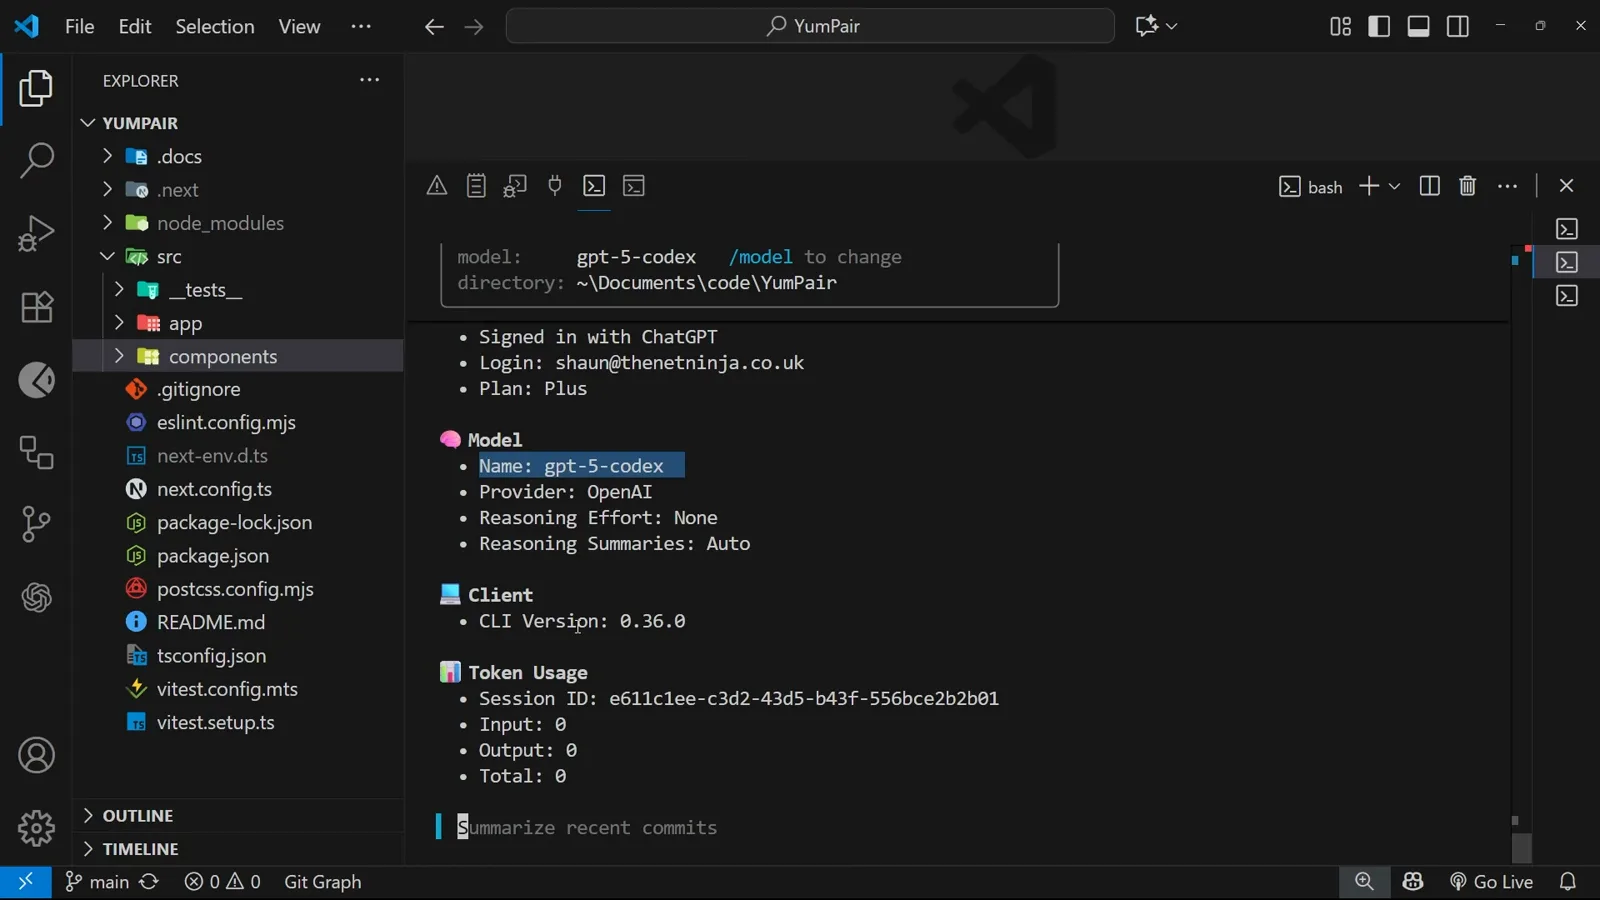The image size is (1600, 900).
Task: Open the Edit menu
Action: pos(135,26)
